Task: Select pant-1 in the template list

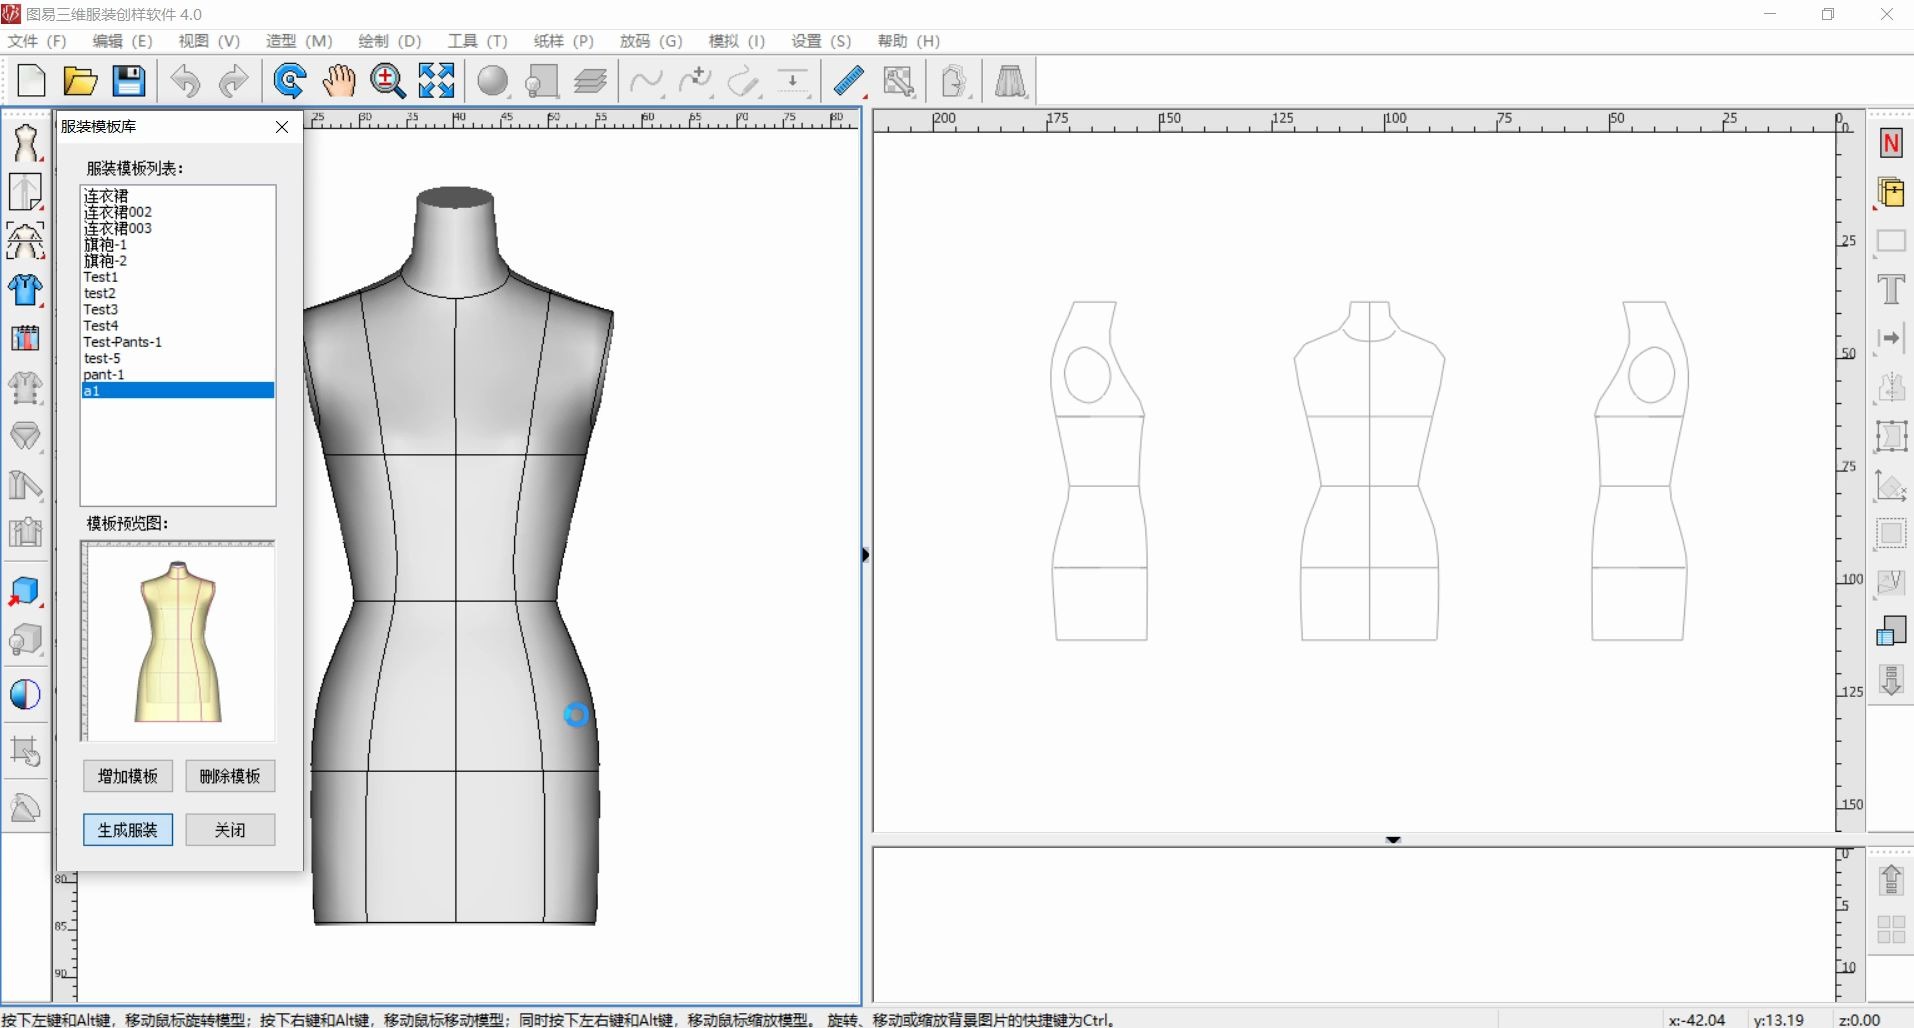Action: [104, 374]
